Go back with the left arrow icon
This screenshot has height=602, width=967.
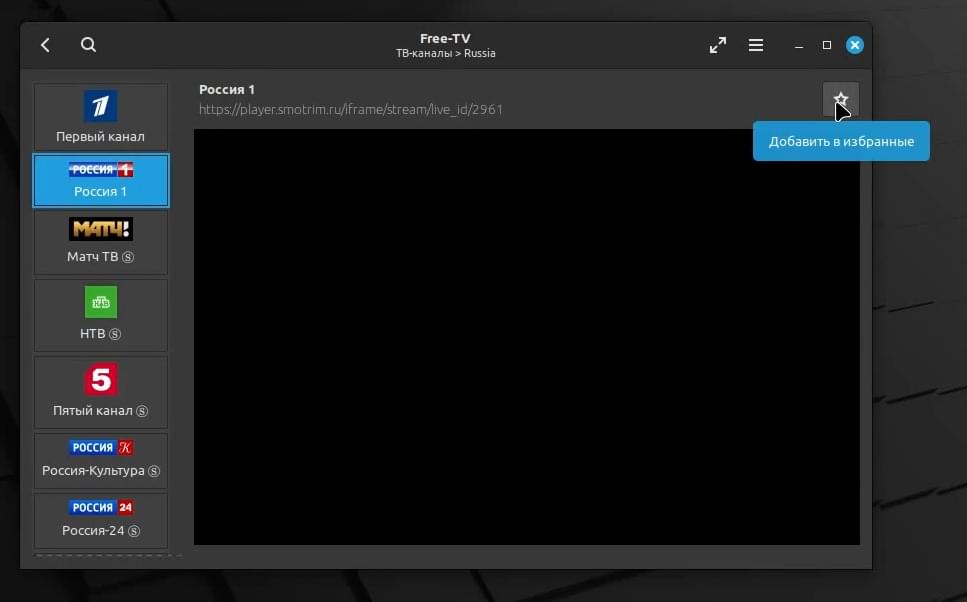click(46, 45)
